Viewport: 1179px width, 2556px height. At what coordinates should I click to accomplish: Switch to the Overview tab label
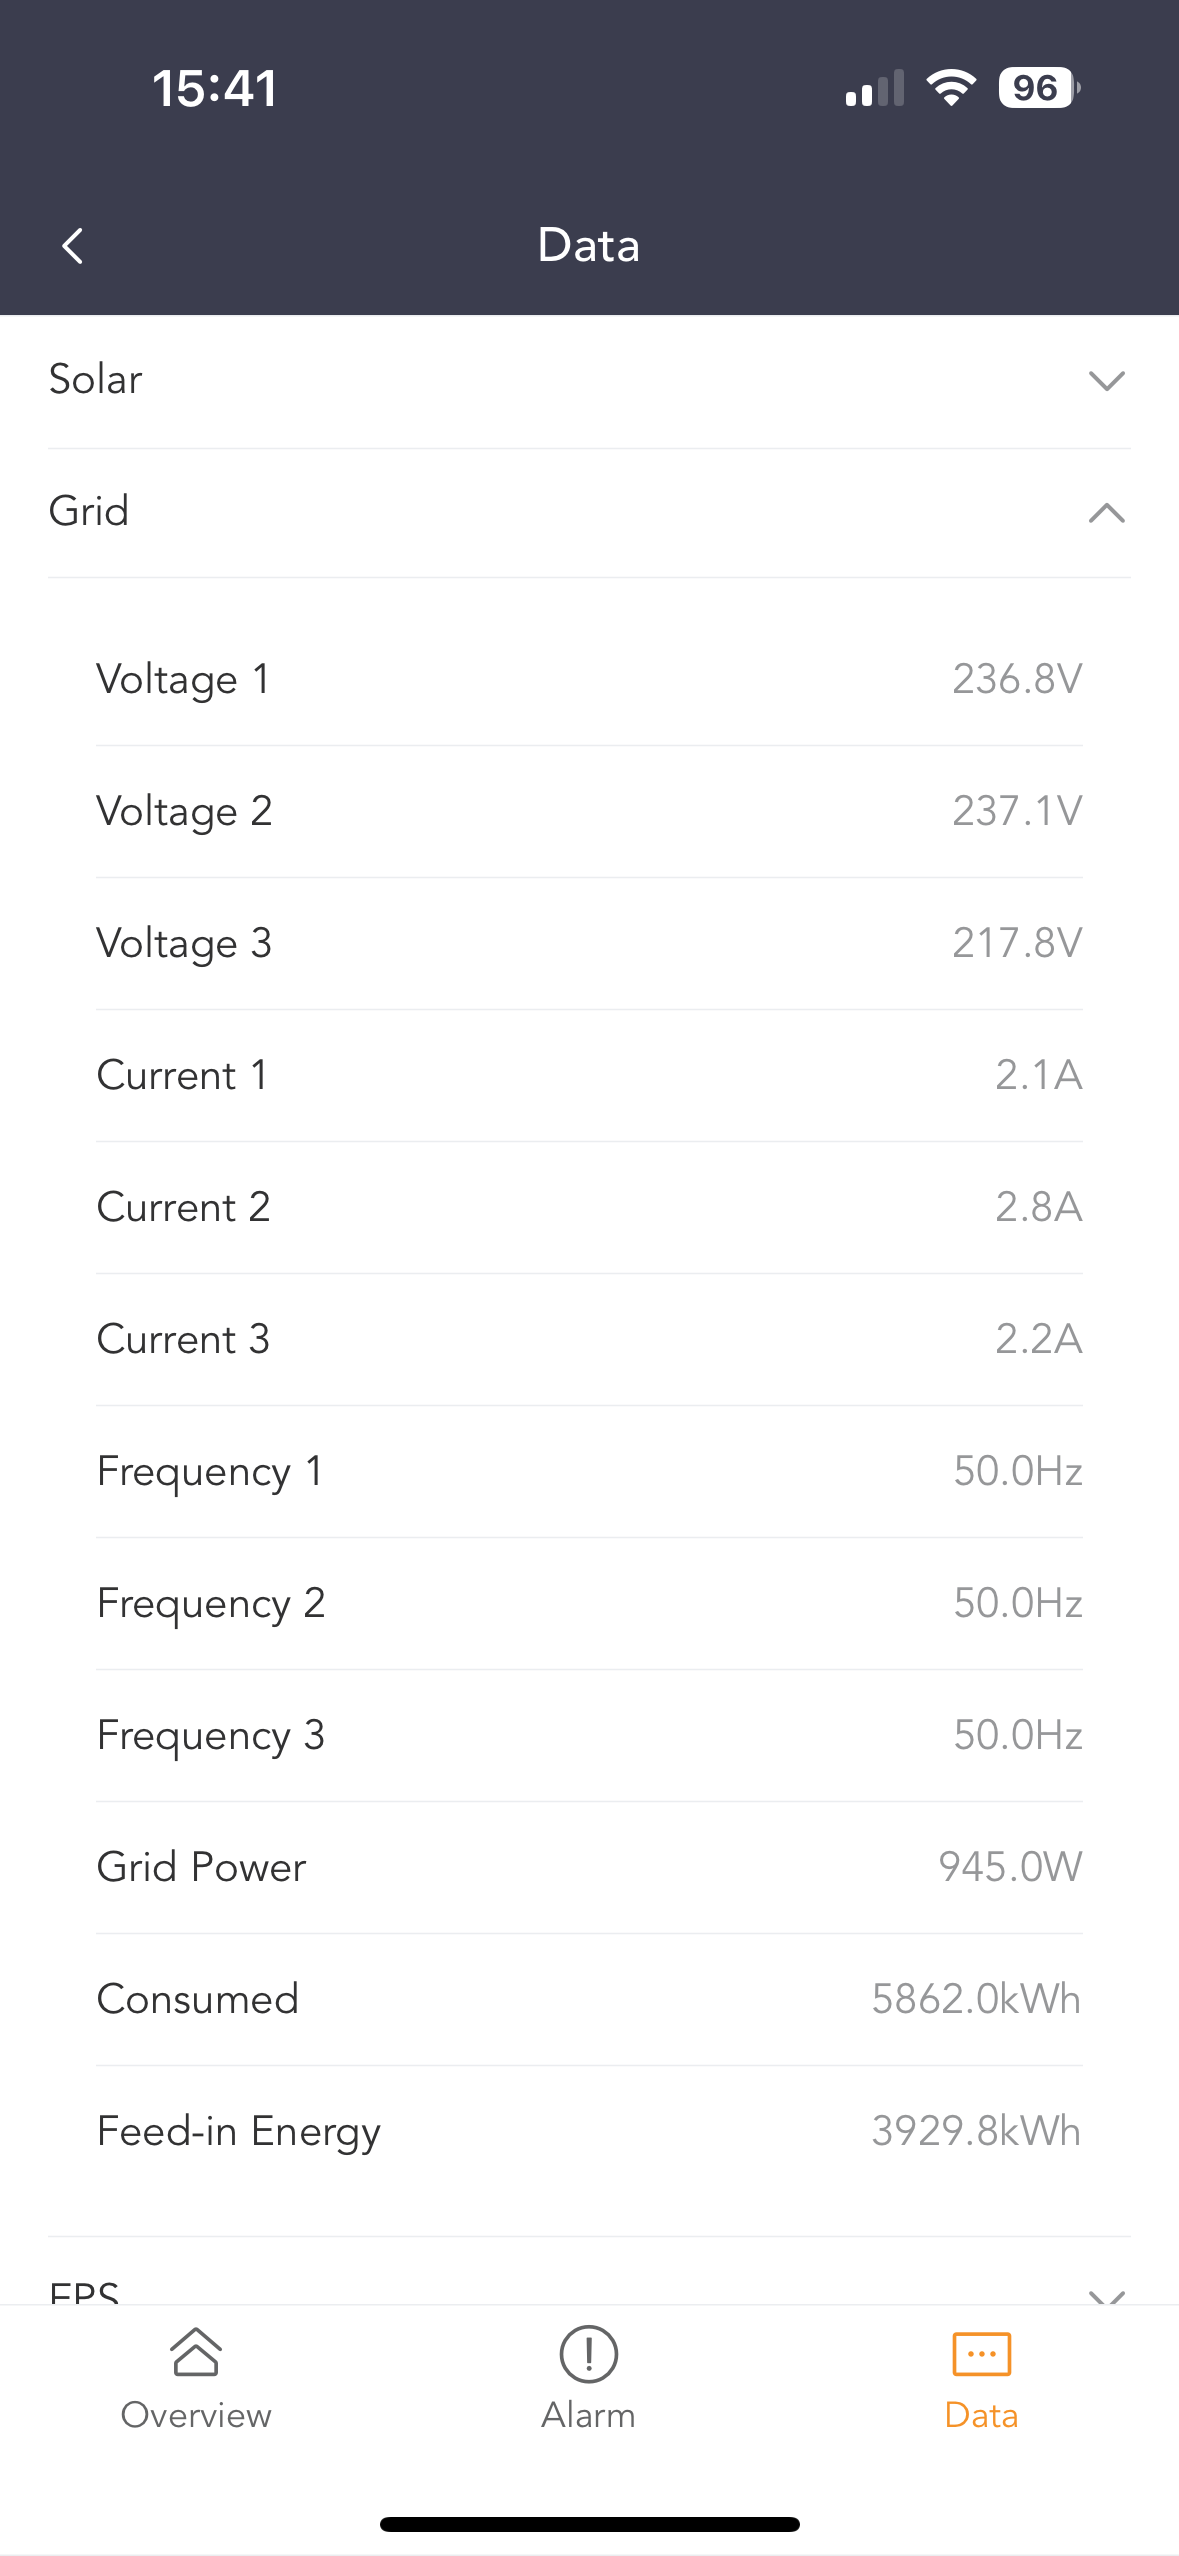tap(196, 2415)
